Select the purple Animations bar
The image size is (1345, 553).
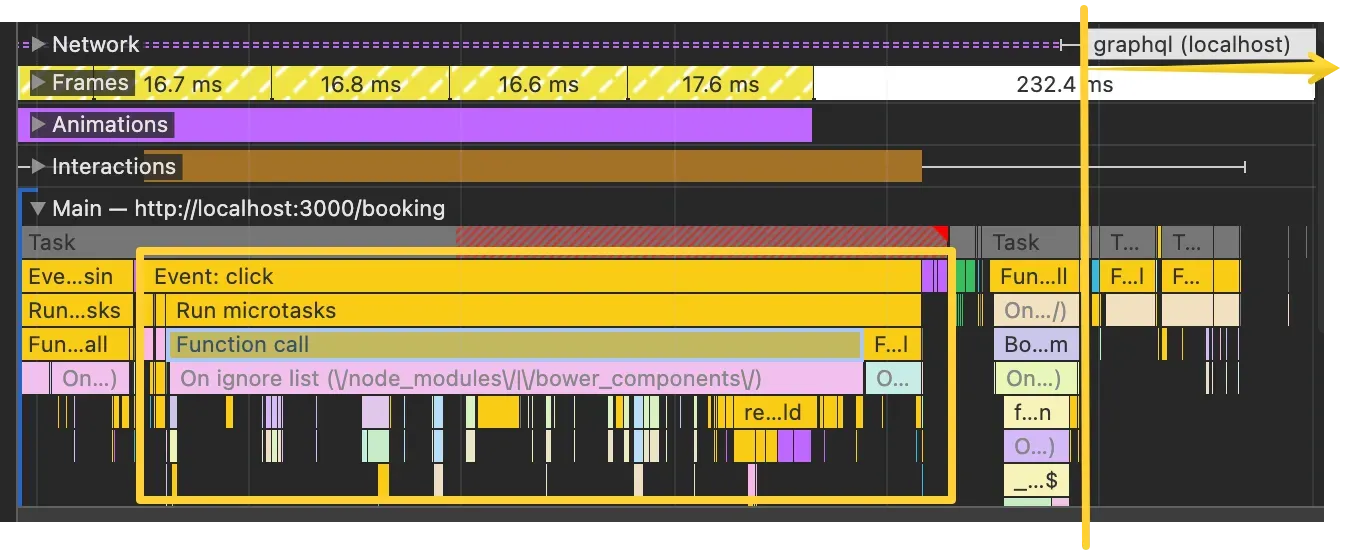[x=500, y=125]
